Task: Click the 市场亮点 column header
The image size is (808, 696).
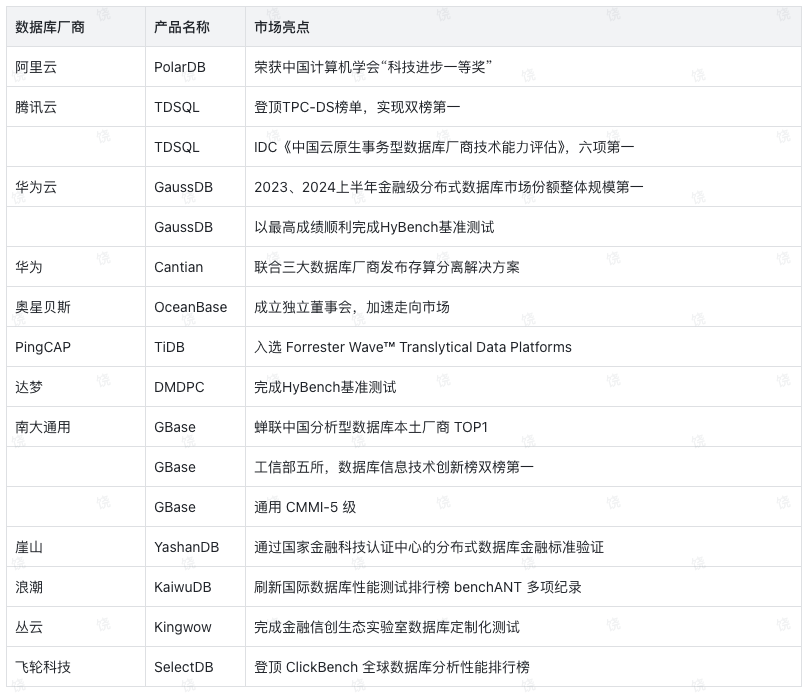Action: click(523, 27)
